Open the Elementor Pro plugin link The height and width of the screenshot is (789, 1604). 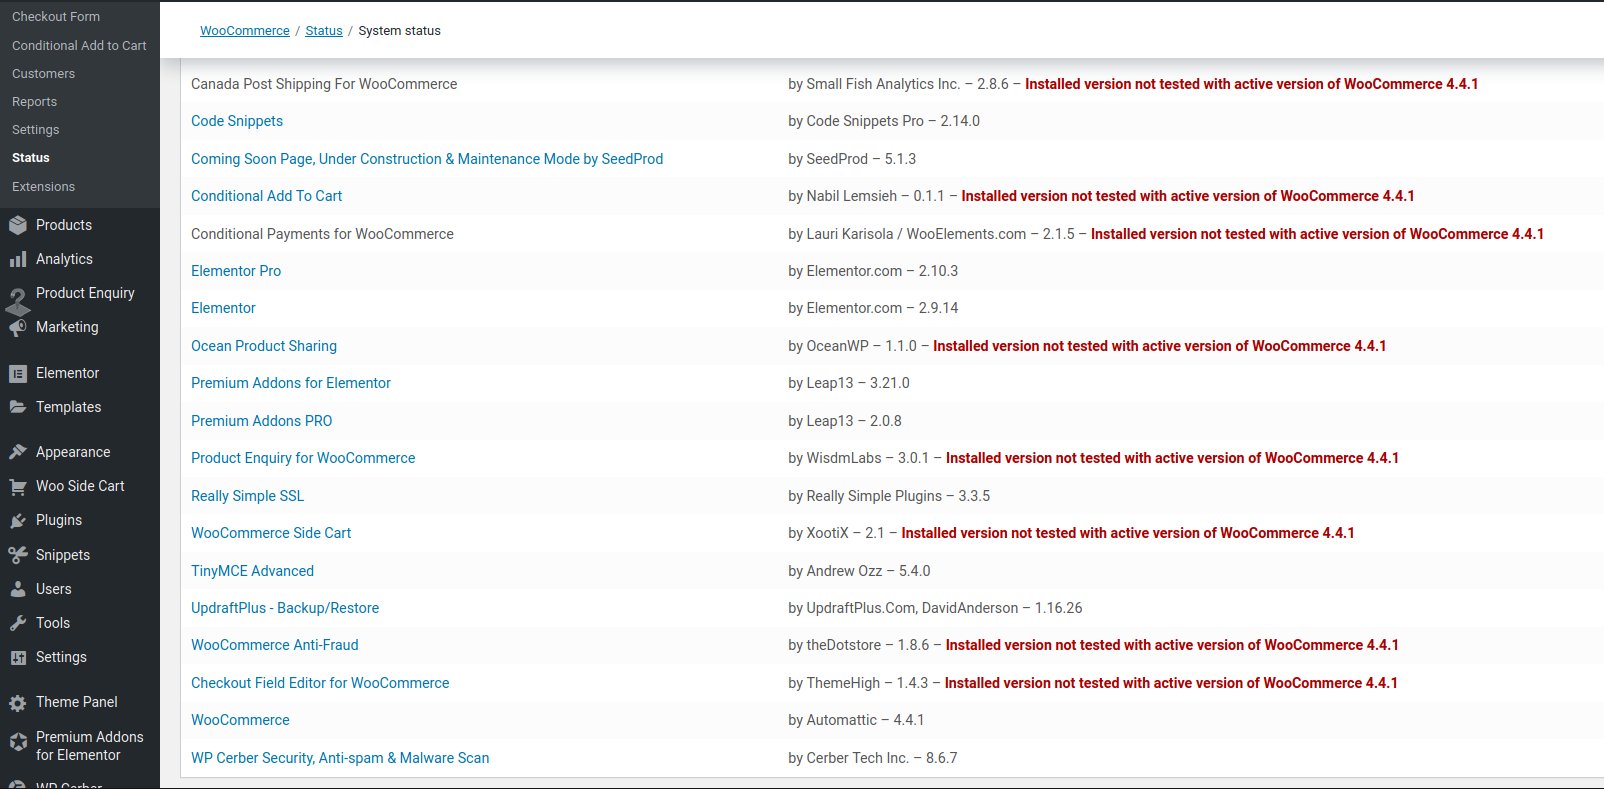point(236,271)
